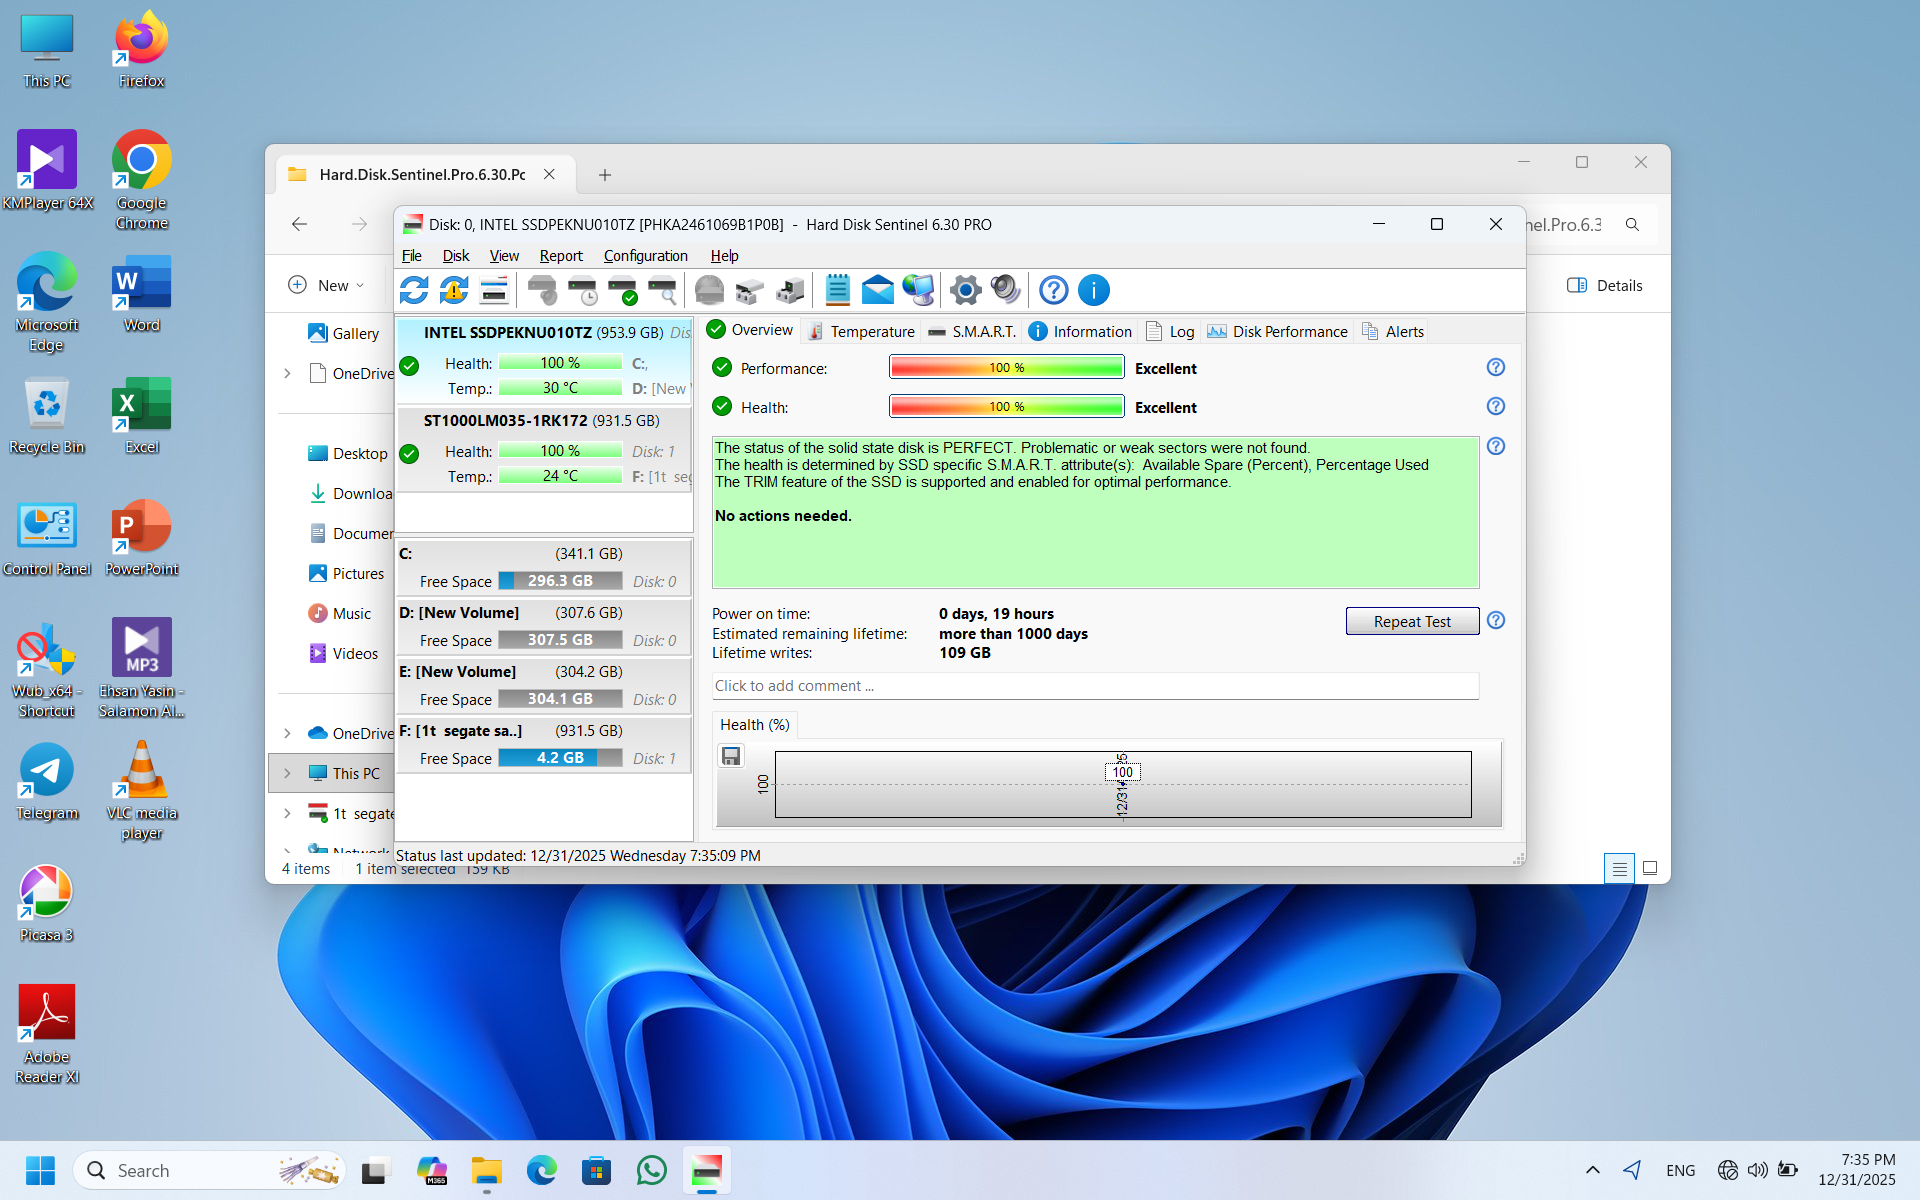This screenshot has width=1920, height=1200.
Task: Click help icon next to Performance bar
Action: (1495, 367)
